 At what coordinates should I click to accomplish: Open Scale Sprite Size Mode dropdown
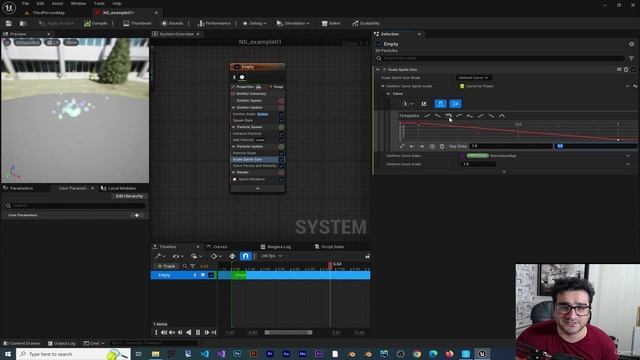[x=473, y=78]
